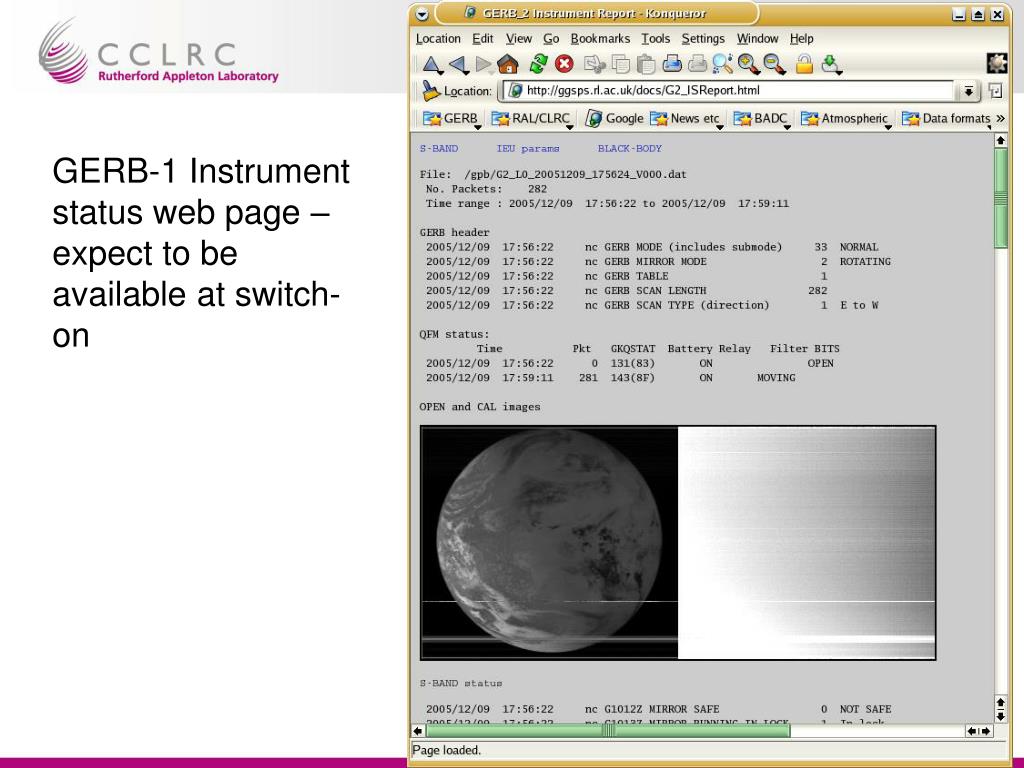
Task: Open the Google bookmark
Action: tap(615, 119)
